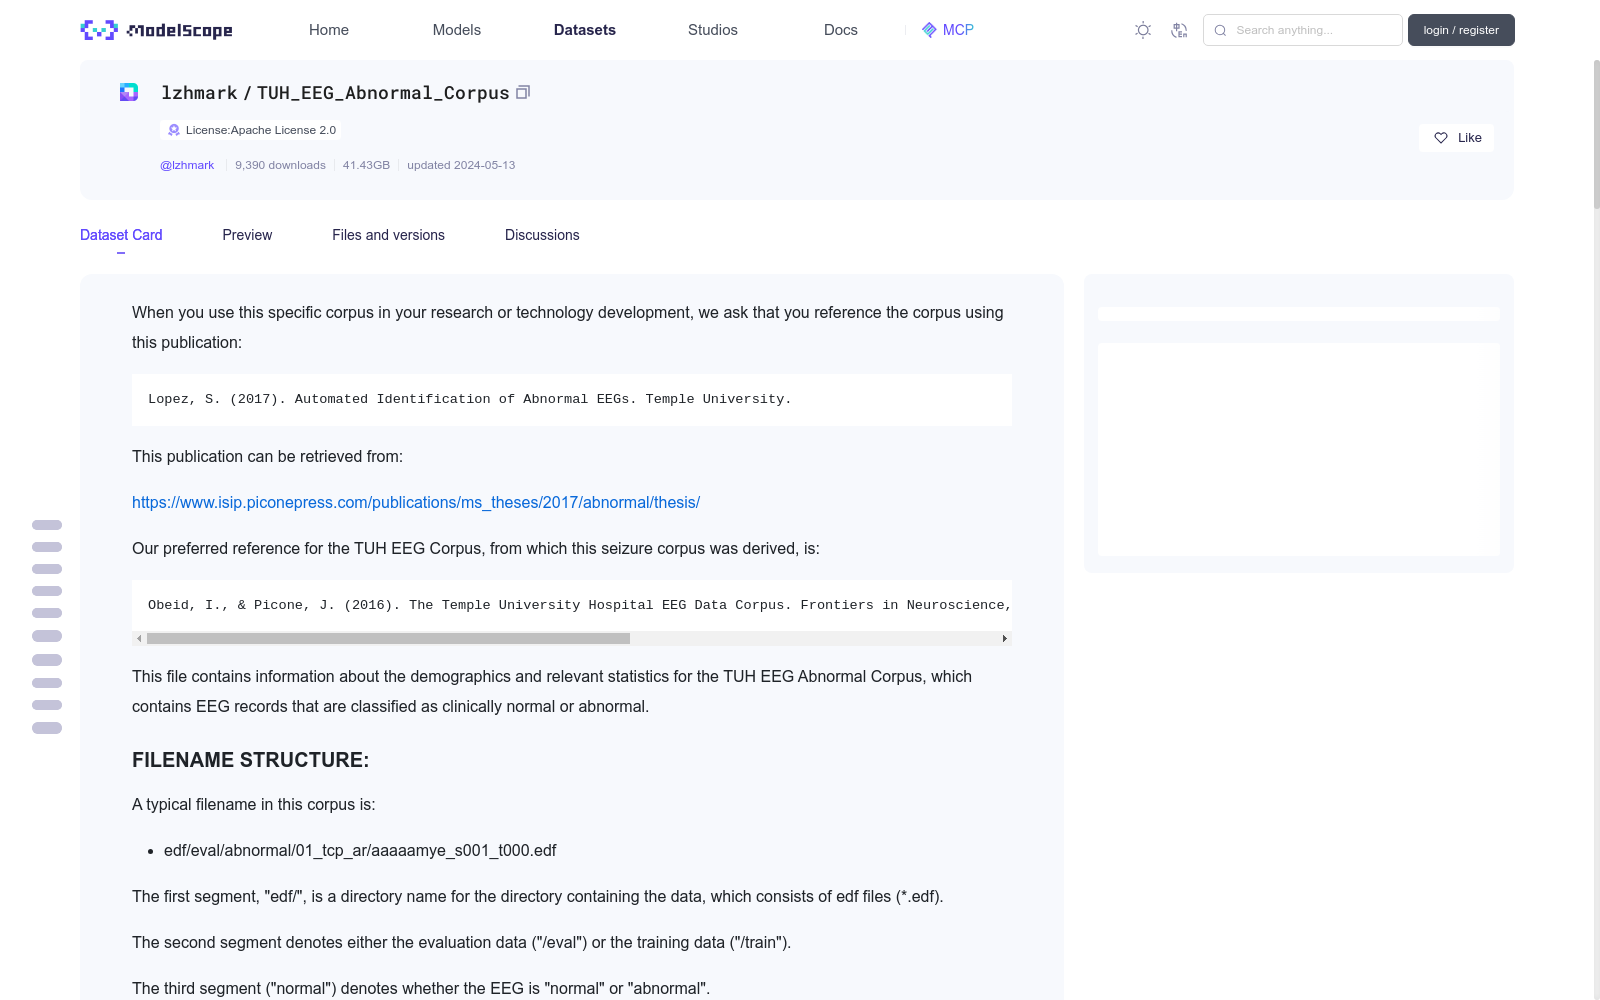Viewport: 1600px width, 1000px height.
Task: Click the 41.43GB size text
Action: click(366, 165)
